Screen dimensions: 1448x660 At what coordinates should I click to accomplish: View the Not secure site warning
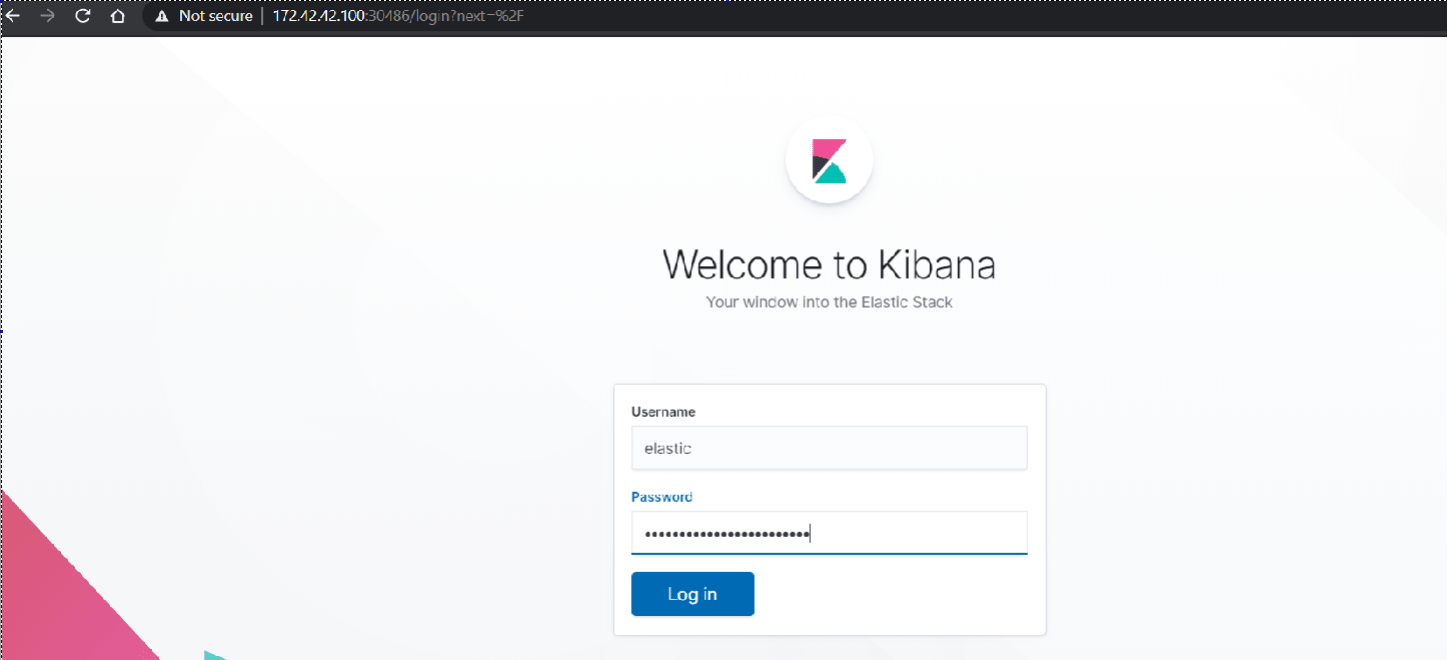(204, 16)
